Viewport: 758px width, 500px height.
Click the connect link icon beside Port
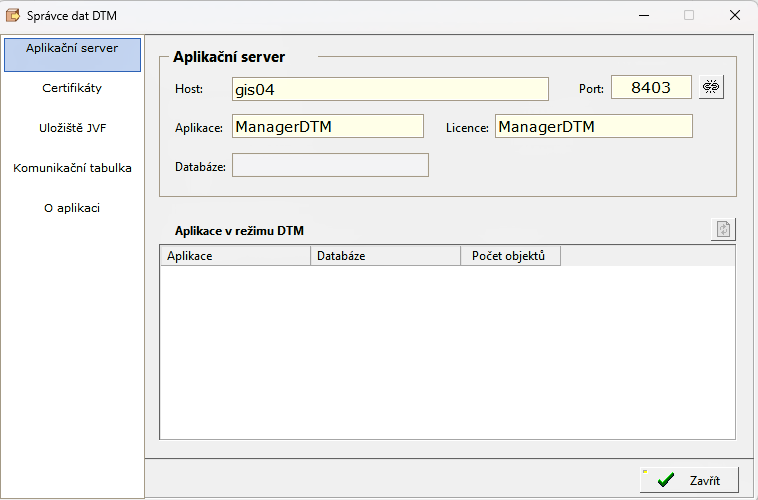[x=711, y=87]
